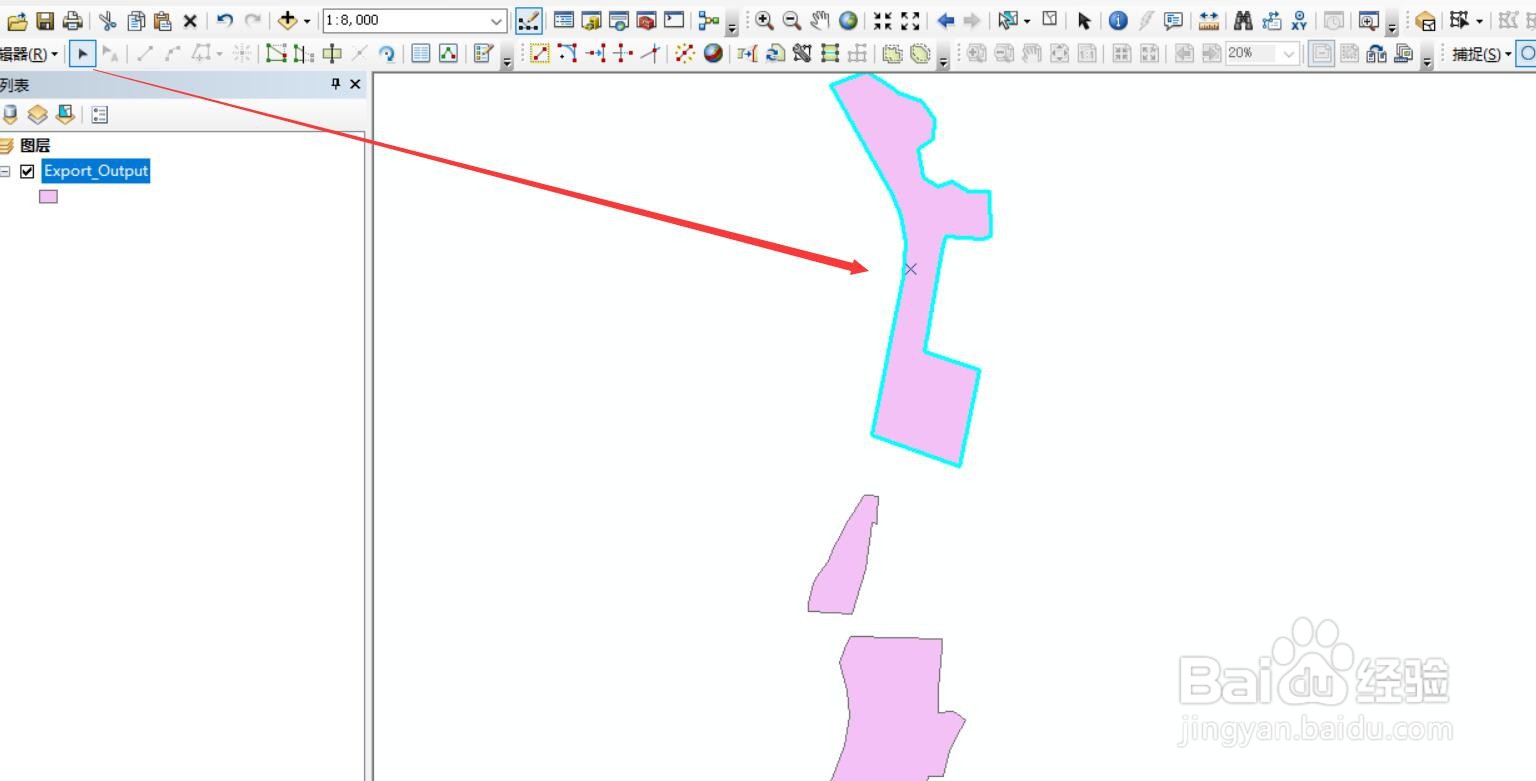The image size is (1536, 781).
Task: Toggle Export_Output layer visibility checkbox
Action: click(27, 171)
